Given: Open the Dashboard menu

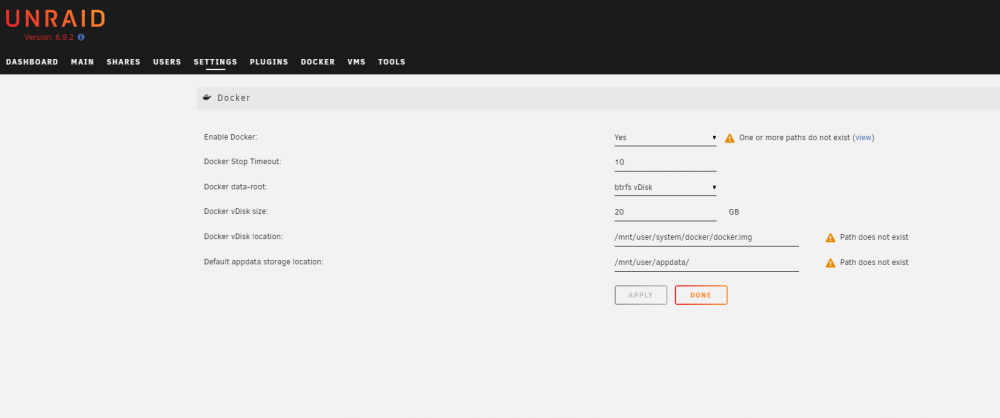Looking at the screenshot, I should [x=32, y=62].
